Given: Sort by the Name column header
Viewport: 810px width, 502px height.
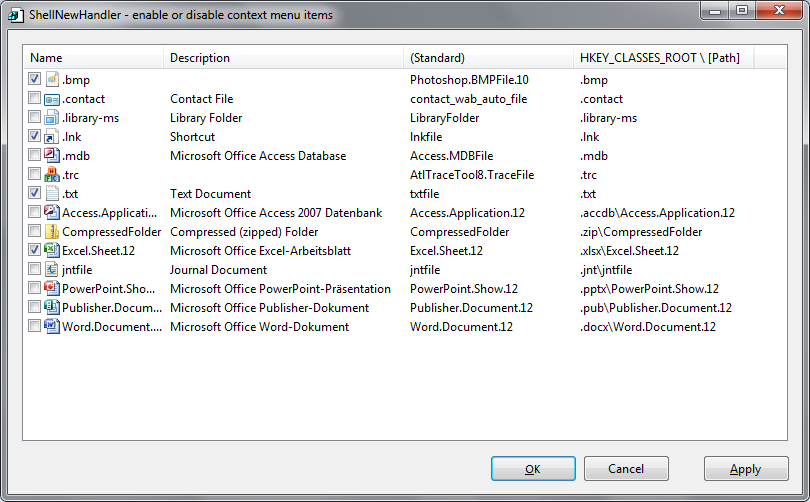Looking at the screenshot, I should pos(94,58).
